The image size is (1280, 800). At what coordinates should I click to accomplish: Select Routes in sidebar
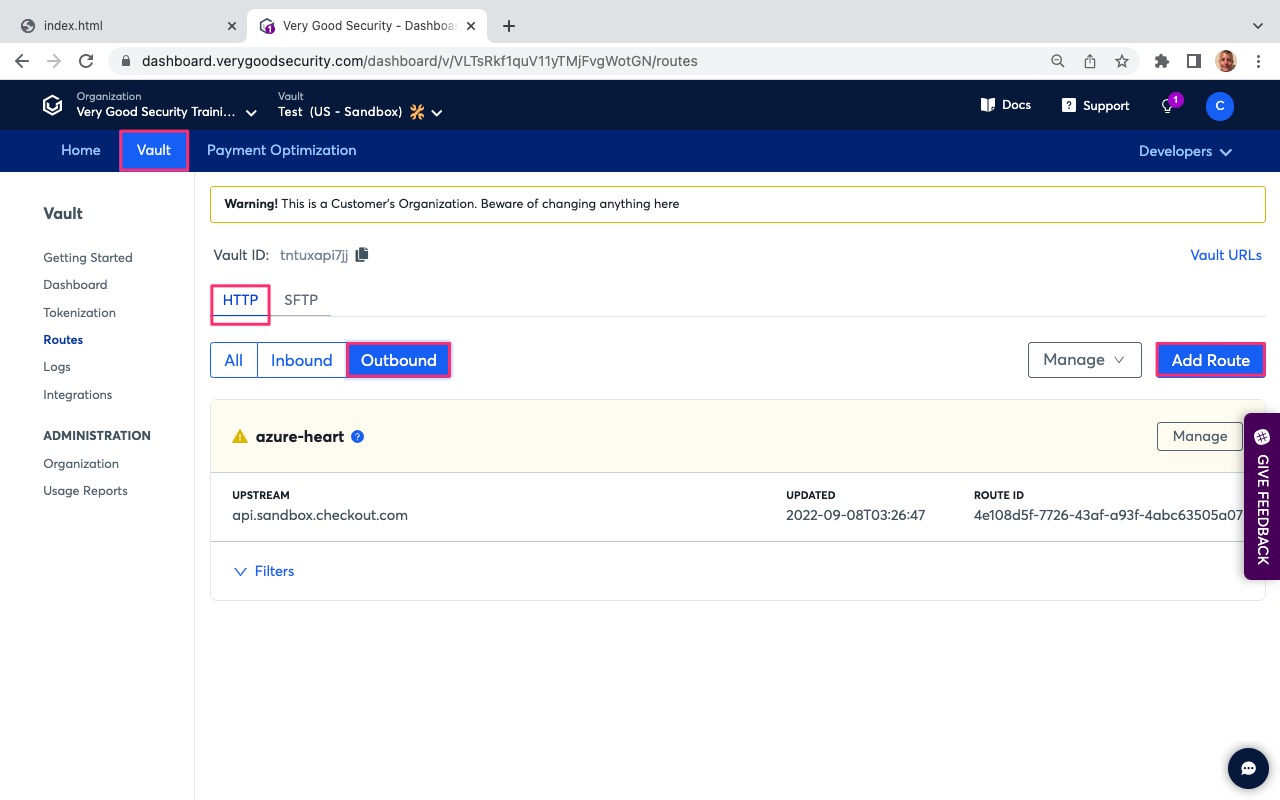[63, 340]
